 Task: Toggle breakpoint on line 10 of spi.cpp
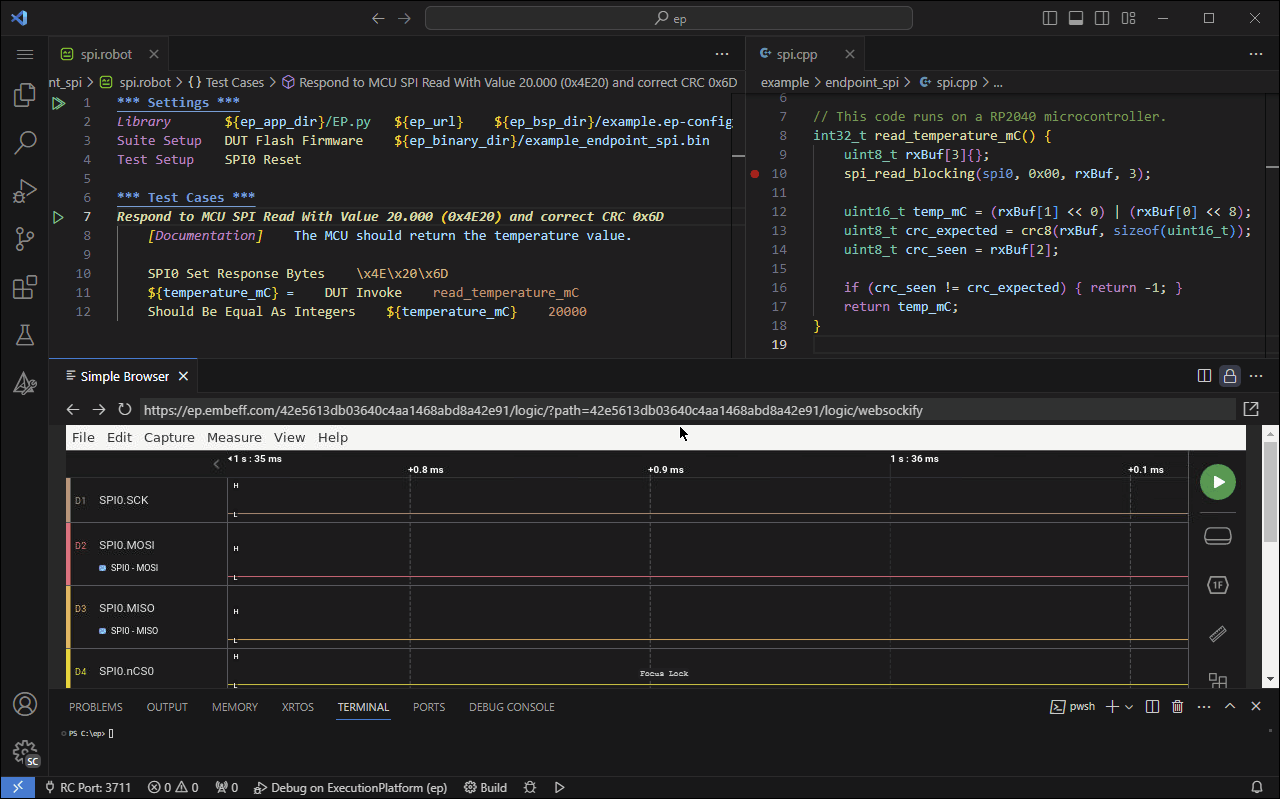755,174
